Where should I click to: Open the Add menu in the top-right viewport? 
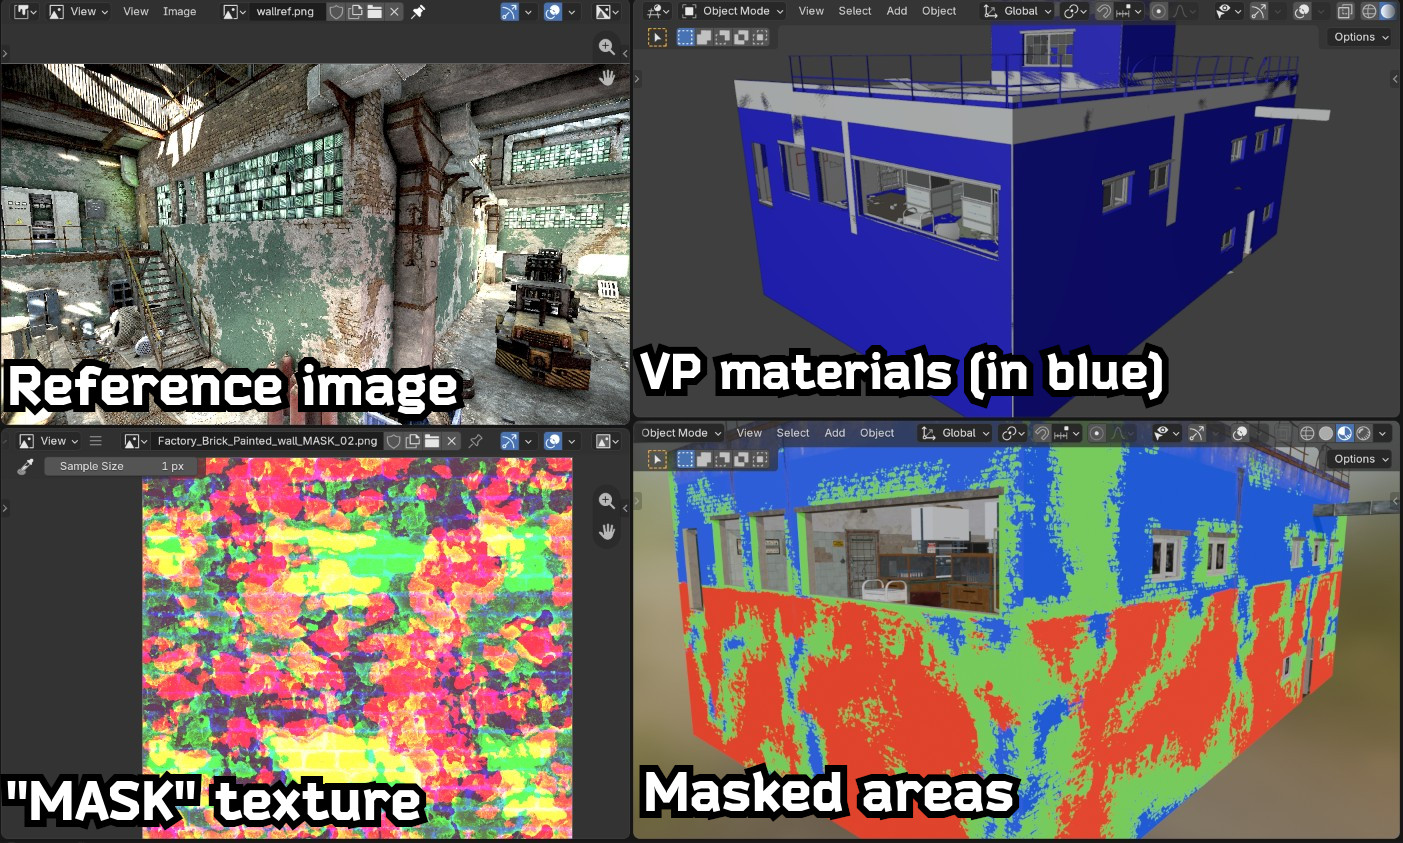(x=897, y=11)
